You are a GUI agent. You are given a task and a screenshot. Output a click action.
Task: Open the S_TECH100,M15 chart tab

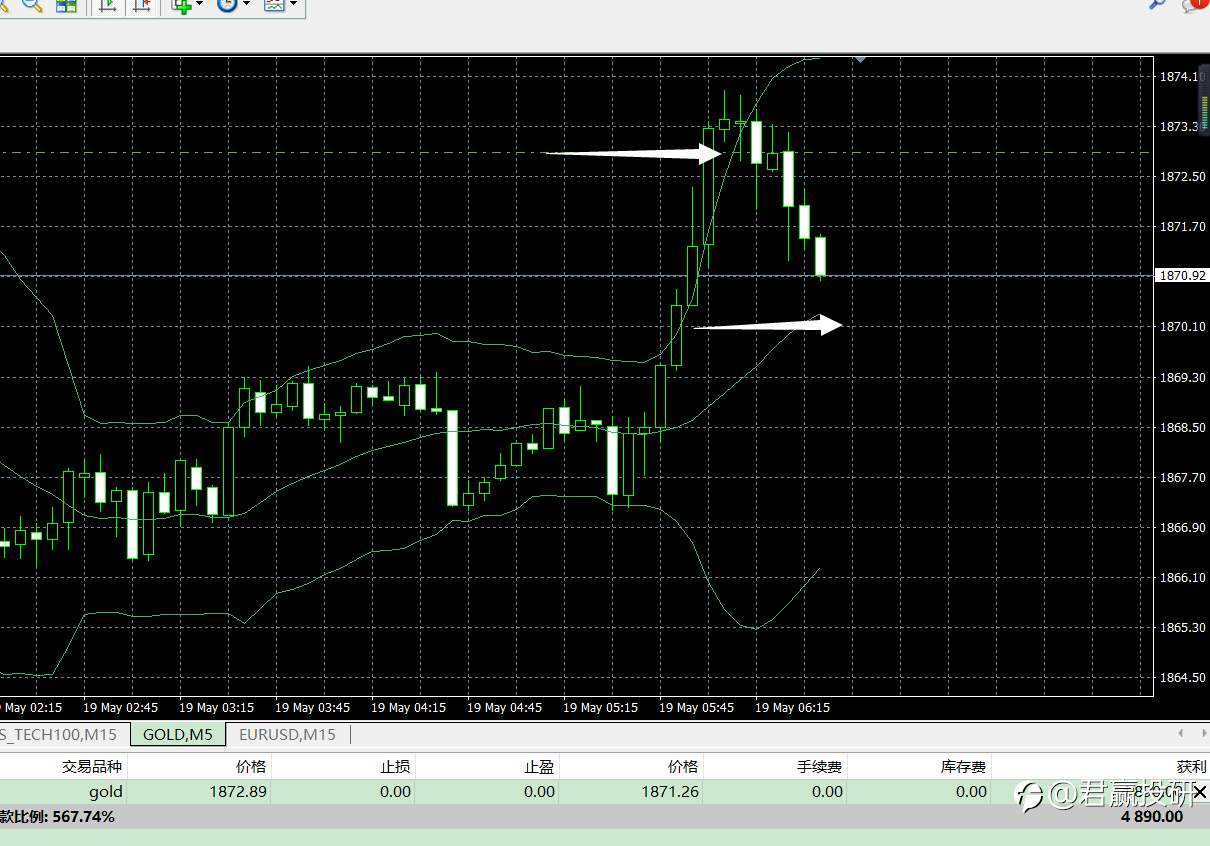coord(60,734)
